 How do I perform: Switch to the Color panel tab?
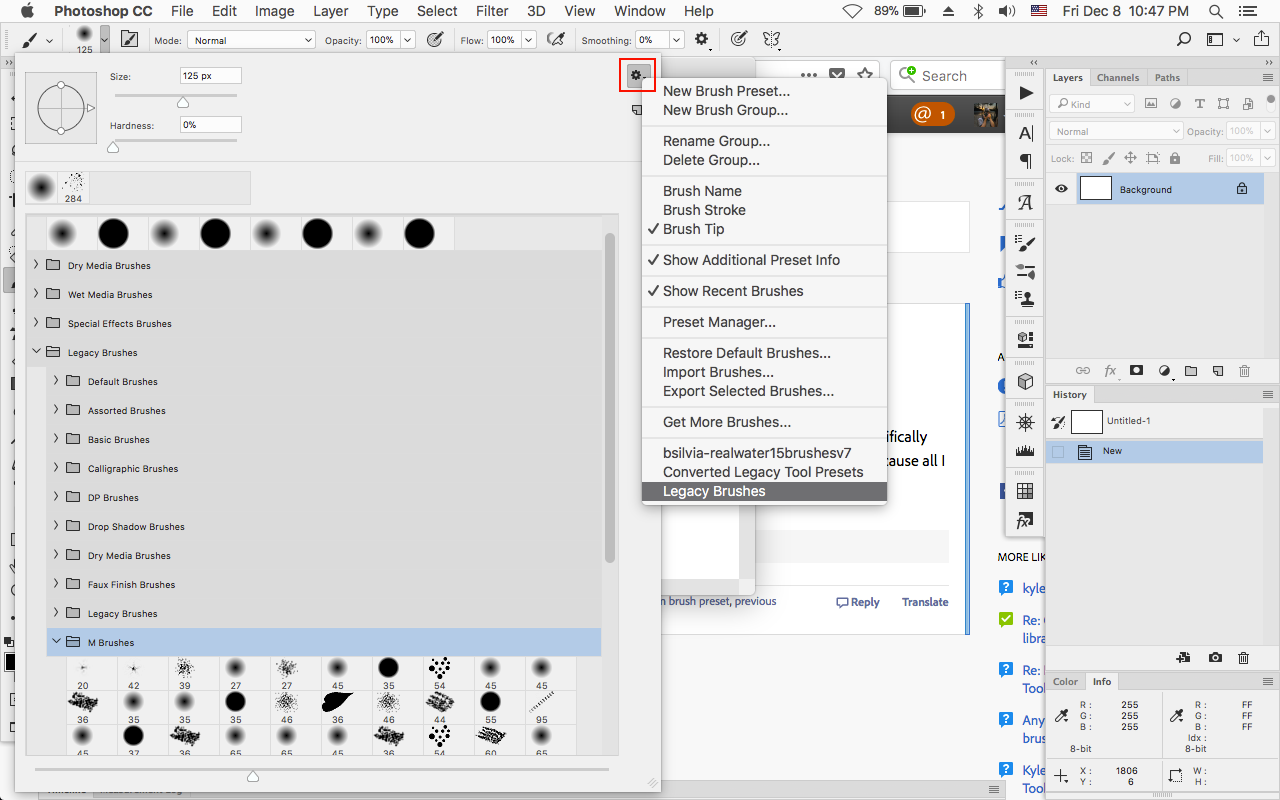click(x=1066, y=682)
